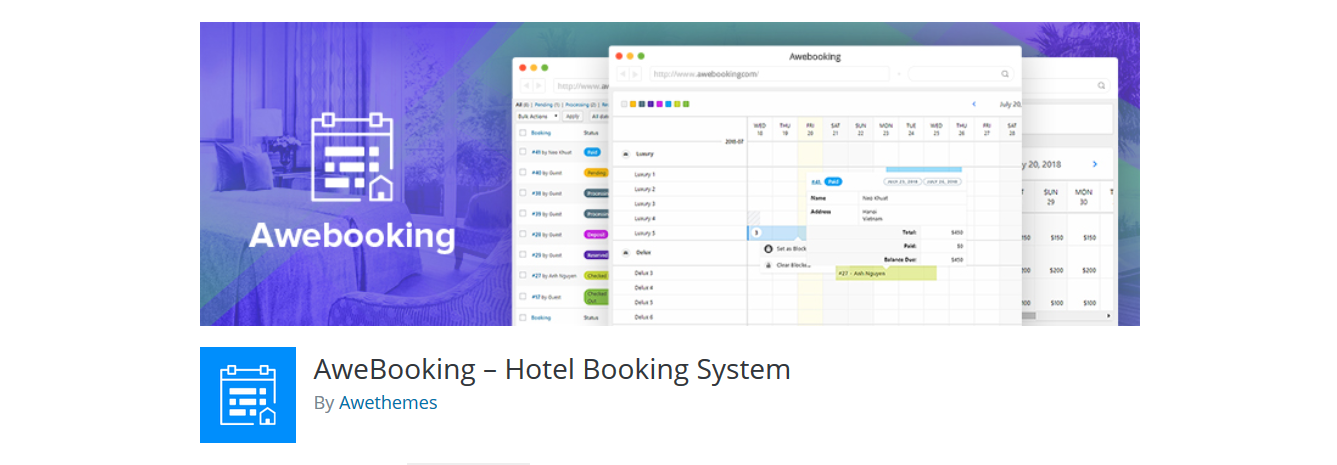Click Paid badge in booking details popup
Image resolution: width=1337 pixels, height=465 pixels.
(833, 182)
